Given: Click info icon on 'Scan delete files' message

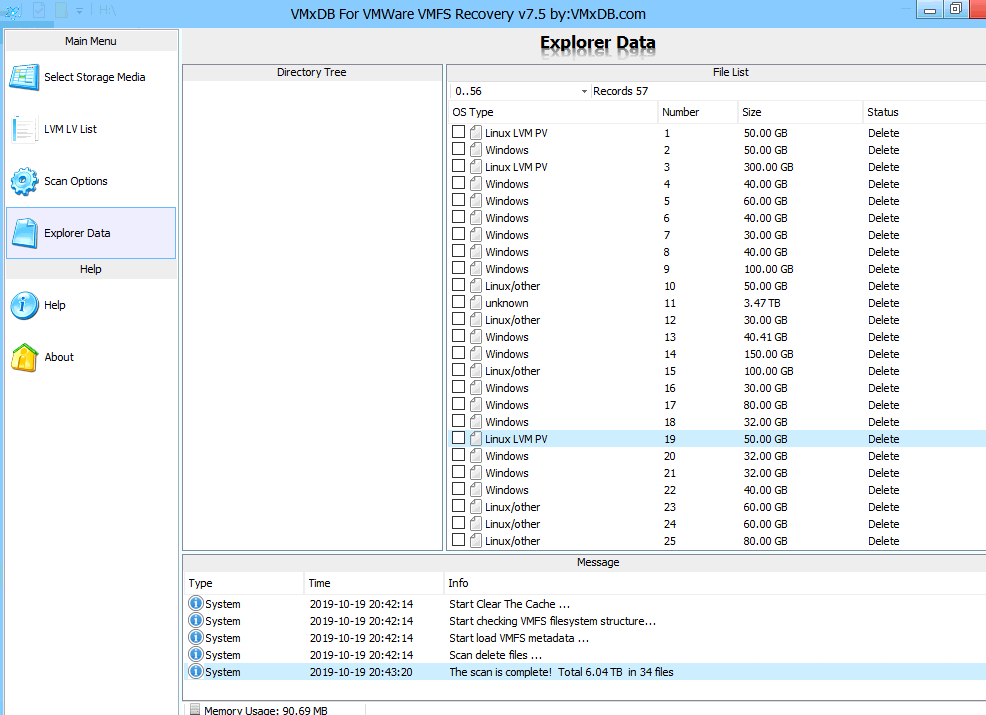Looking at the screenshot, I should (x=196, y=655).
